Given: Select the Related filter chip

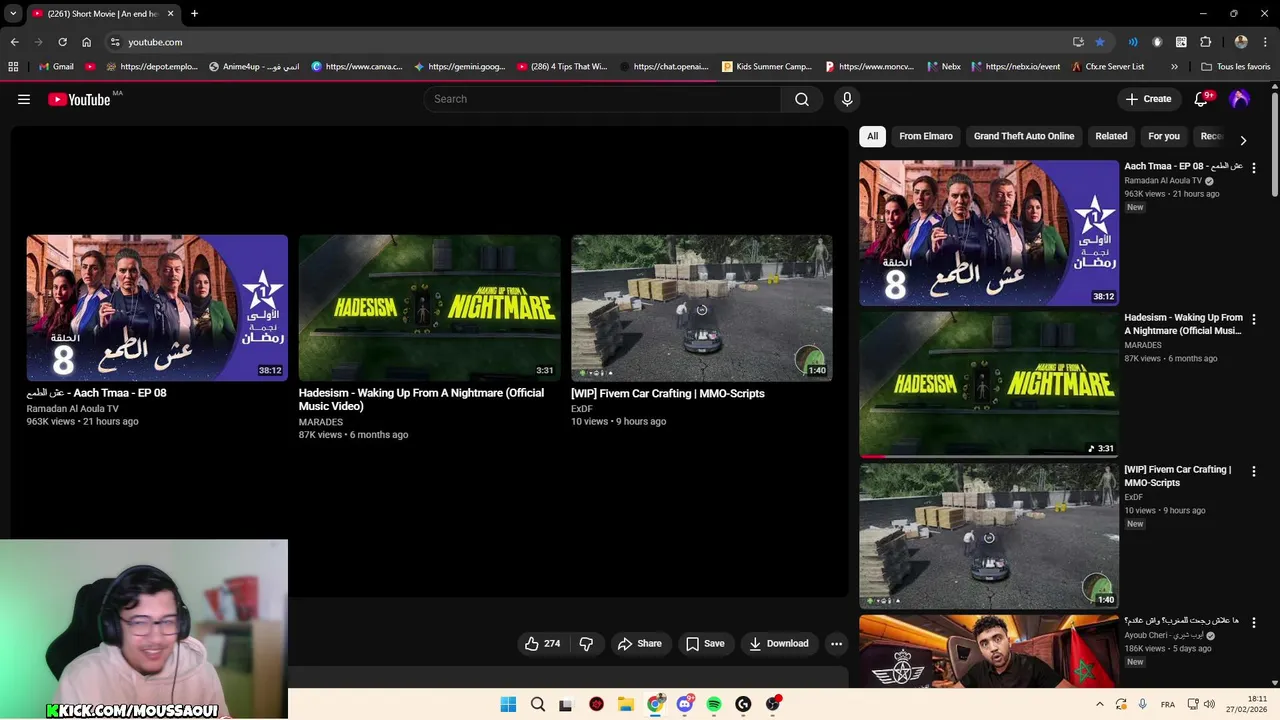Looking at the screenshot, I should pyautogui.click(x=1111, y=136).
